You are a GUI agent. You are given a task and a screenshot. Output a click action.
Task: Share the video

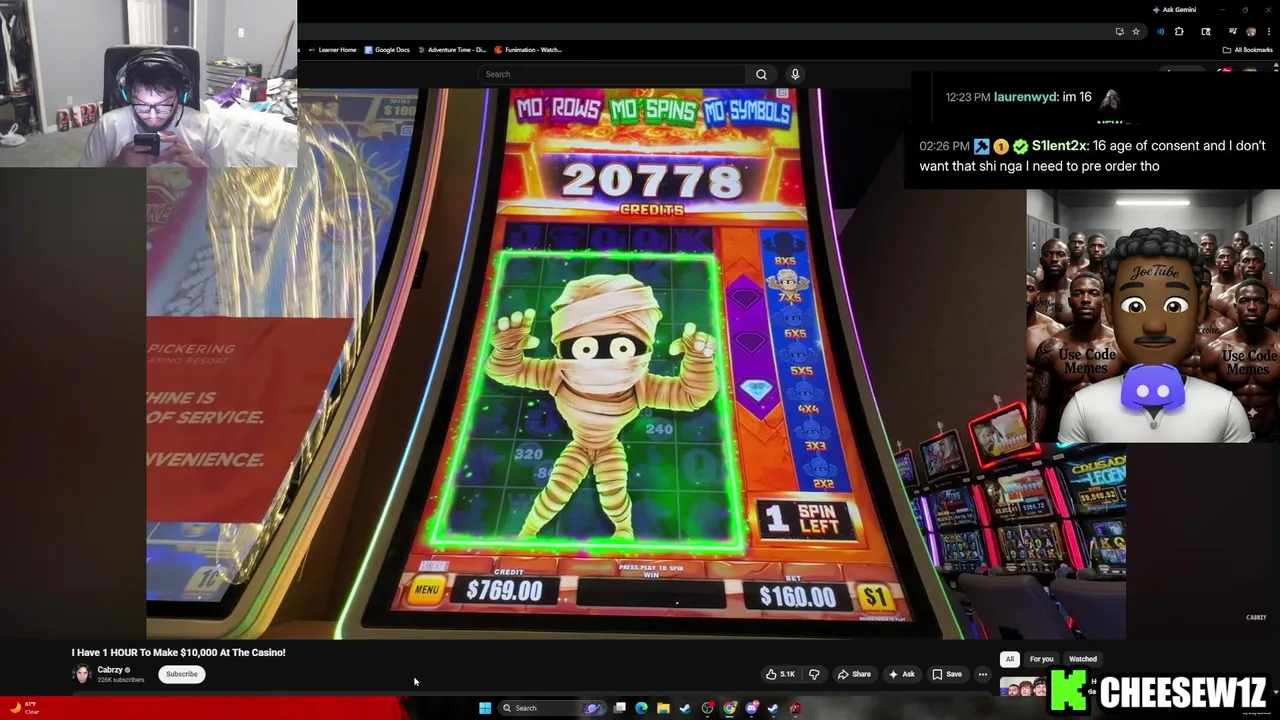853,674
